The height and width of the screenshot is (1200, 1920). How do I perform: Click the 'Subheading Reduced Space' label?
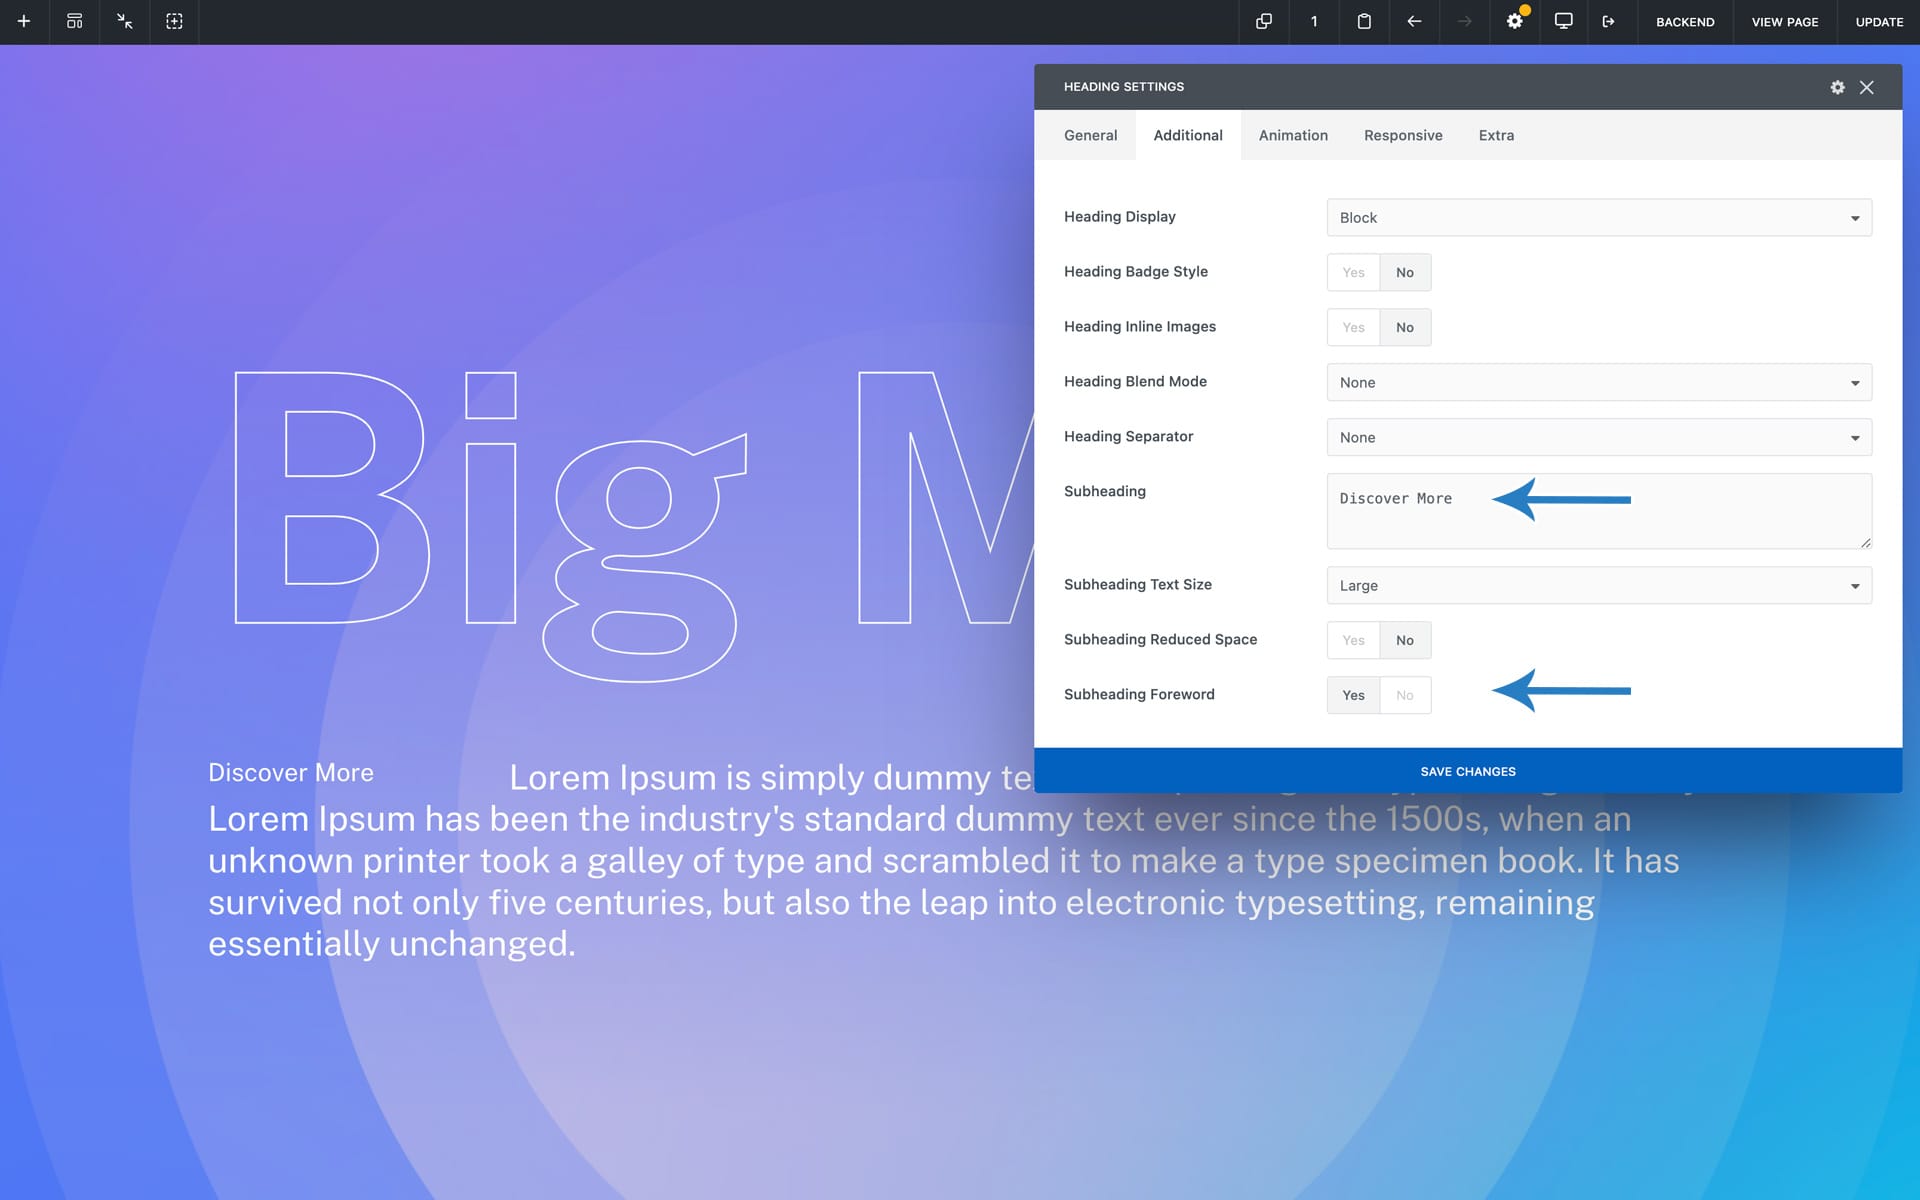point(1160,640)
